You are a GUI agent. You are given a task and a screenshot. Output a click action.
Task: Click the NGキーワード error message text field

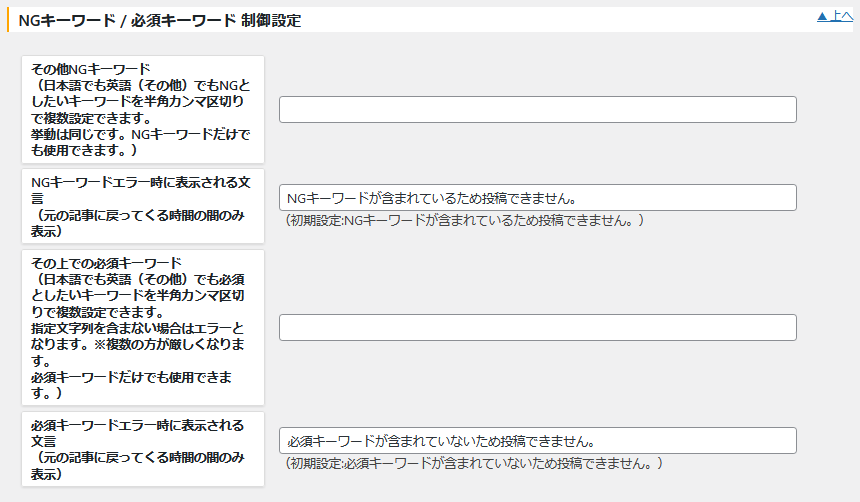pos(537,198)
